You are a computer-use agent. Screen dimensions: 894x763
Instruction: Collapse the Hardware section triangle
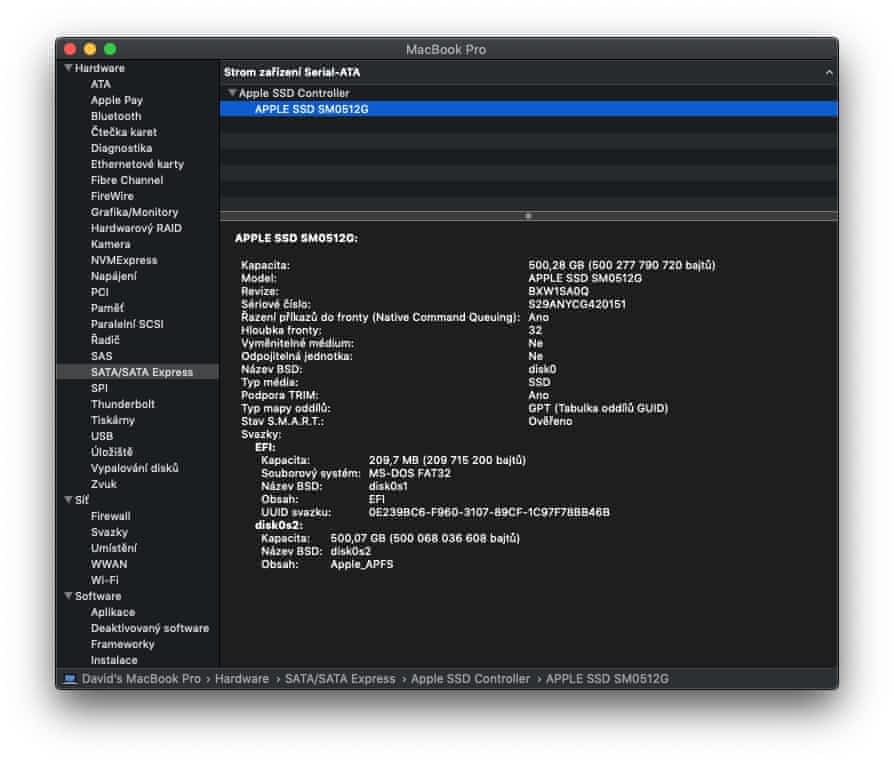point(68,68)
